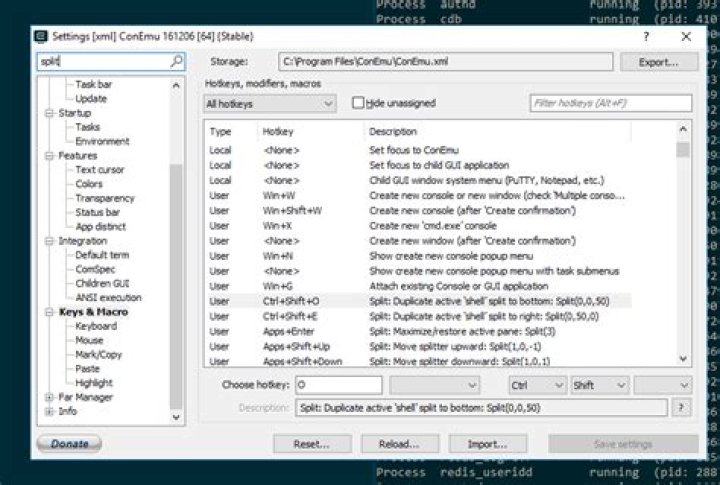Select Transparency in the settings tree
Image resolution: width=720 pixels, height=485 pixels.
pos(105,198)
